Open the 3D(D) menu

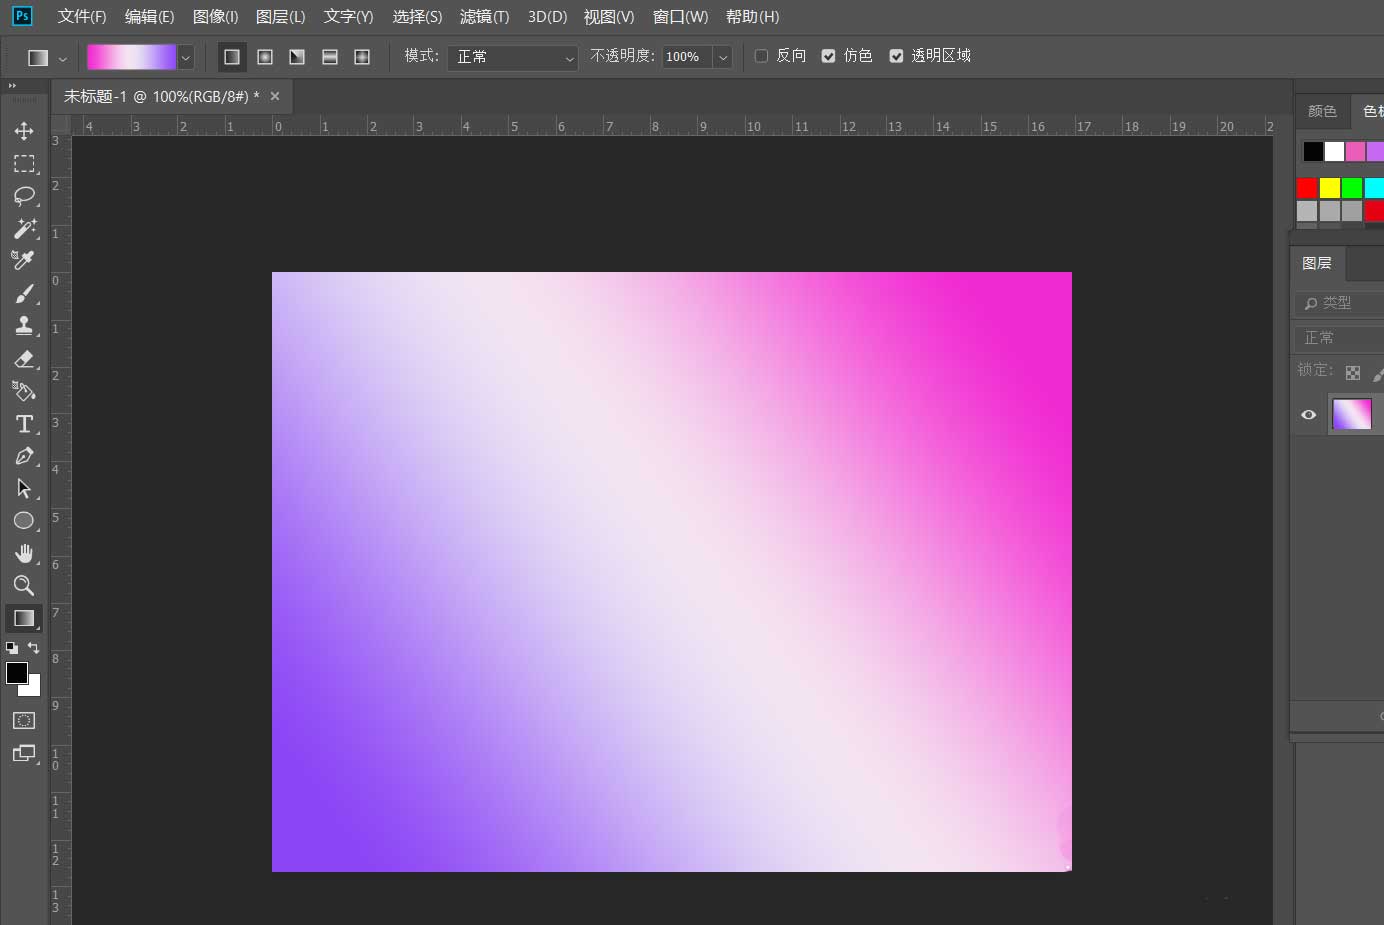[547, 16]
